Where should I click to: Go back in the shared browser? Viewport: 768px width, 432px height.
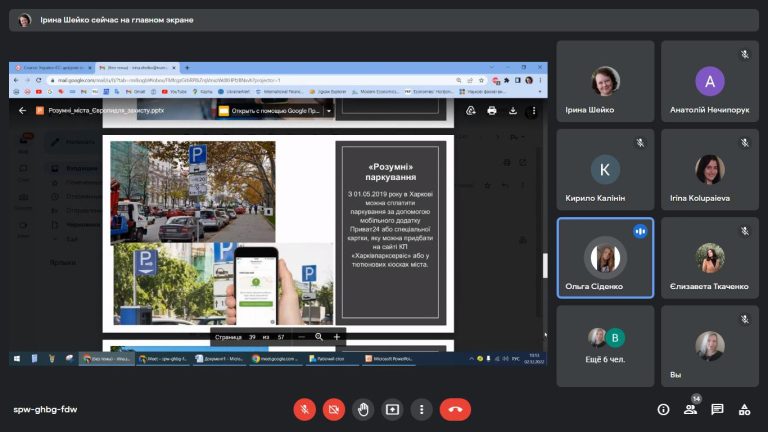[x=16, y=80]
